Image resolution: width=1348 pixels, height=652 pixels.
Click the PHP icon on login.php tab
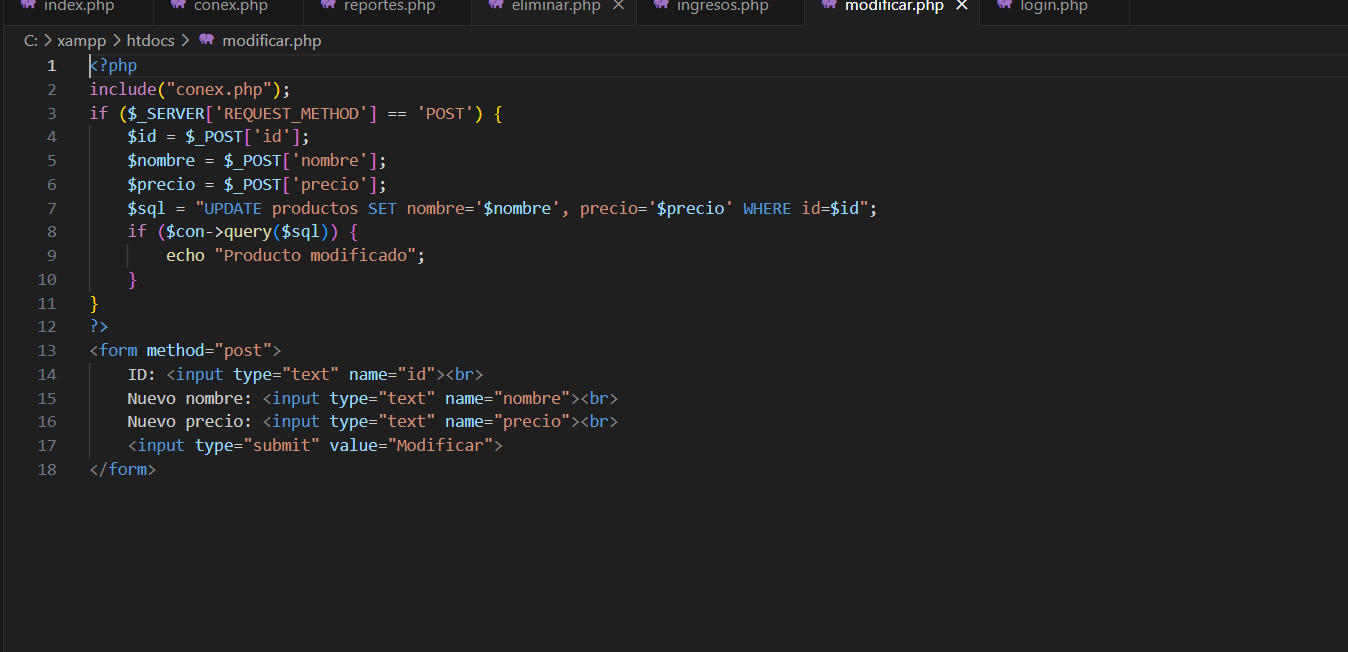1004,5
